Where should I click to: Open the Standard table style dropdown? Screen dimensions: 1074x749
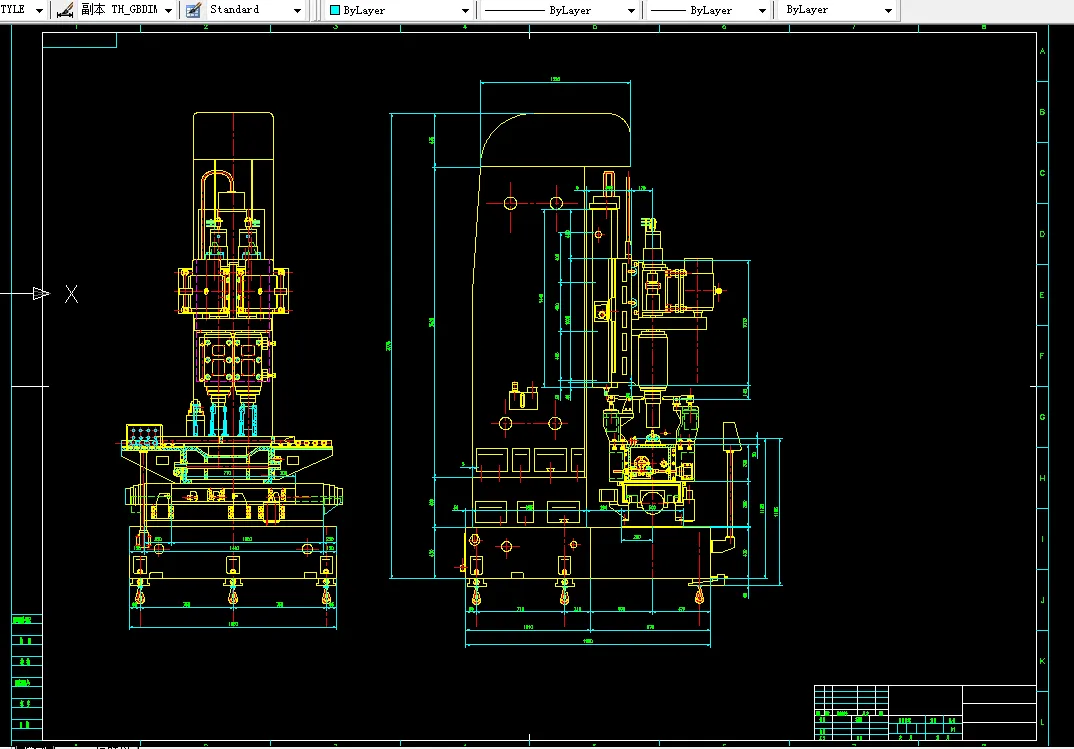pyautogui.click(x=298, y=10)
